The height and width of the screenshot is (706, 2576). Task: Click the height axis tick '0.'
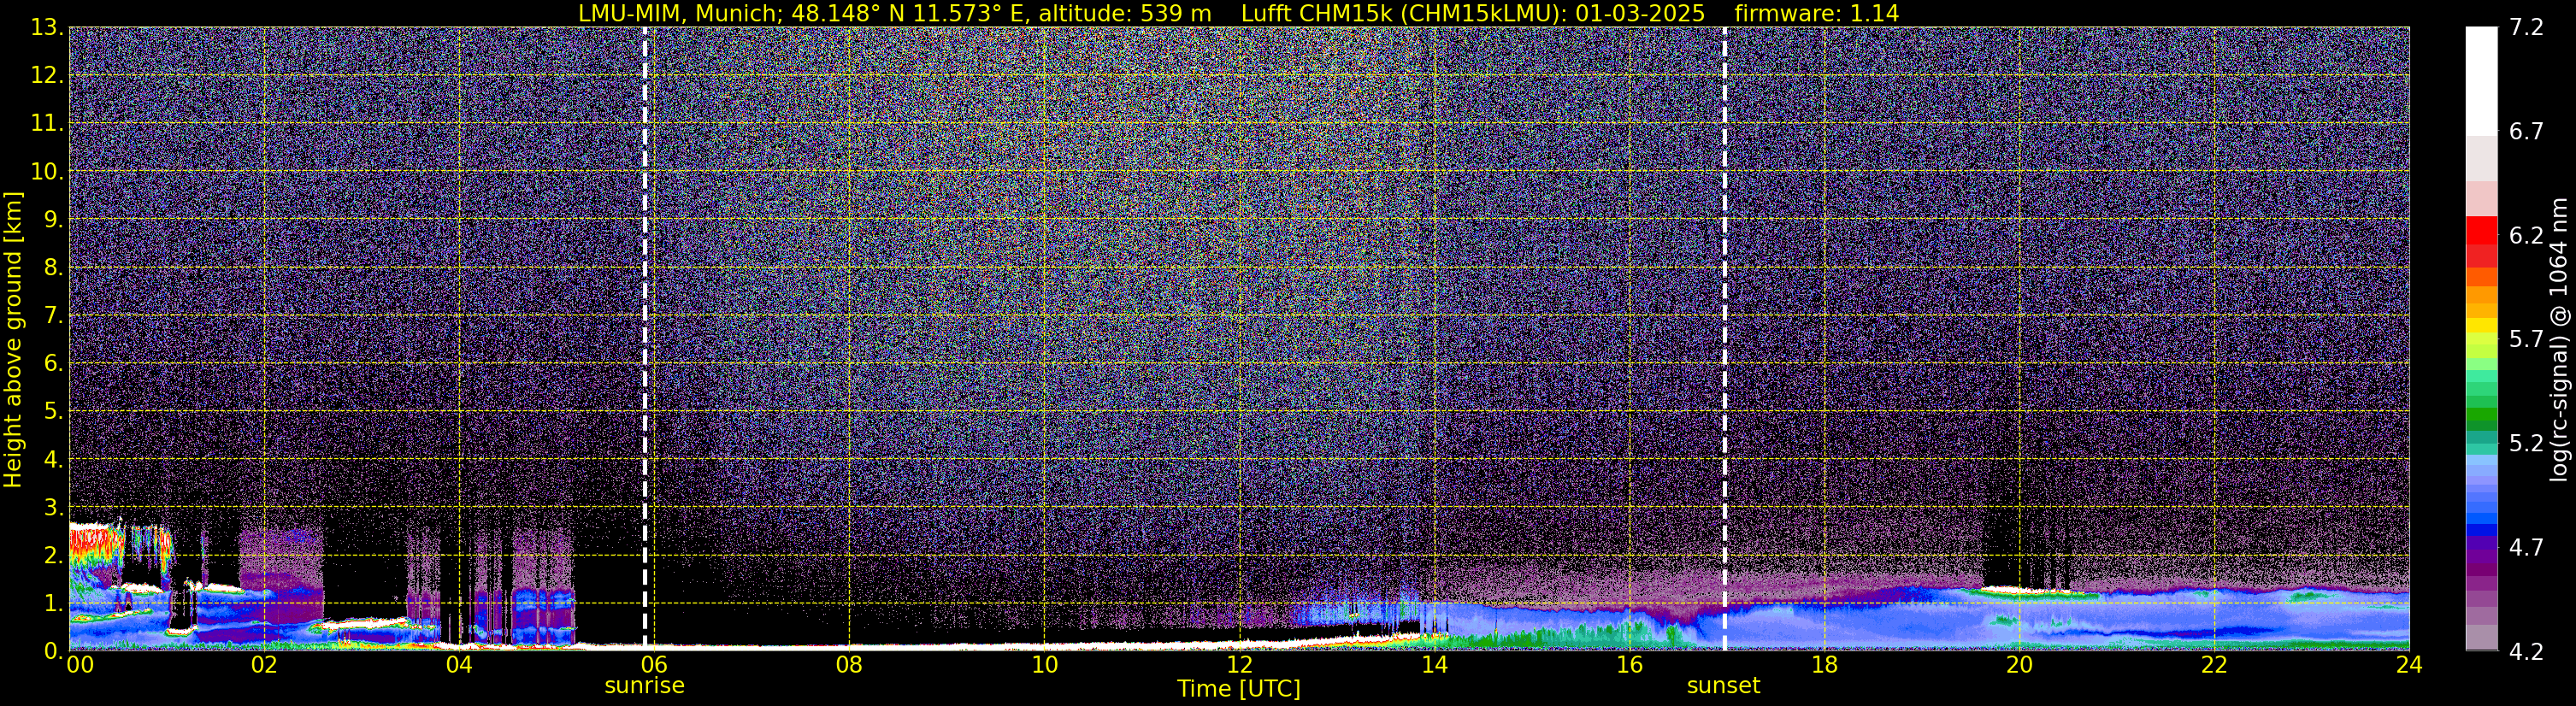(54, 650)
